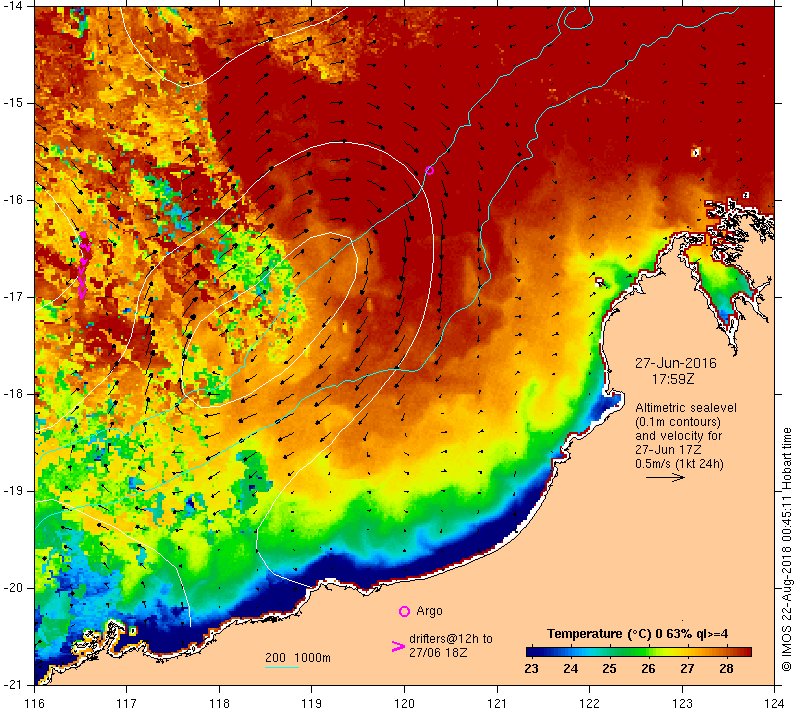Screen dimensions: 800x710
Task: Click the magenta drifters legend arrow symbol
Action: click(x=398, y=646)
